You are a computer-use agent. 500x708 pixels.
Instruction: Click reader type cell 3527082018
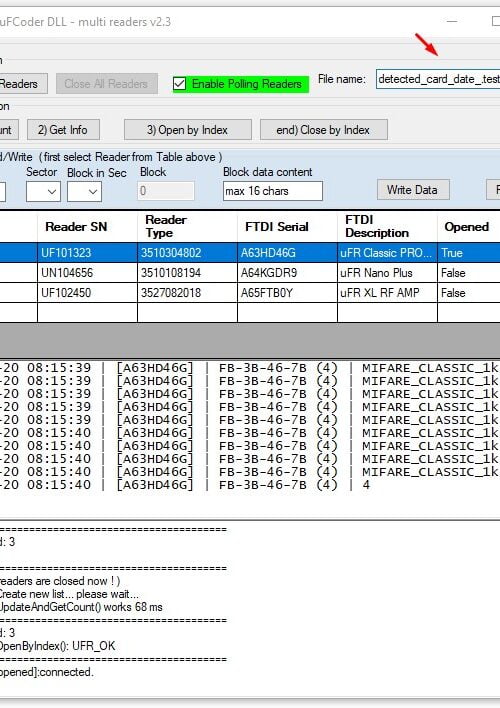tap(187, 293)
